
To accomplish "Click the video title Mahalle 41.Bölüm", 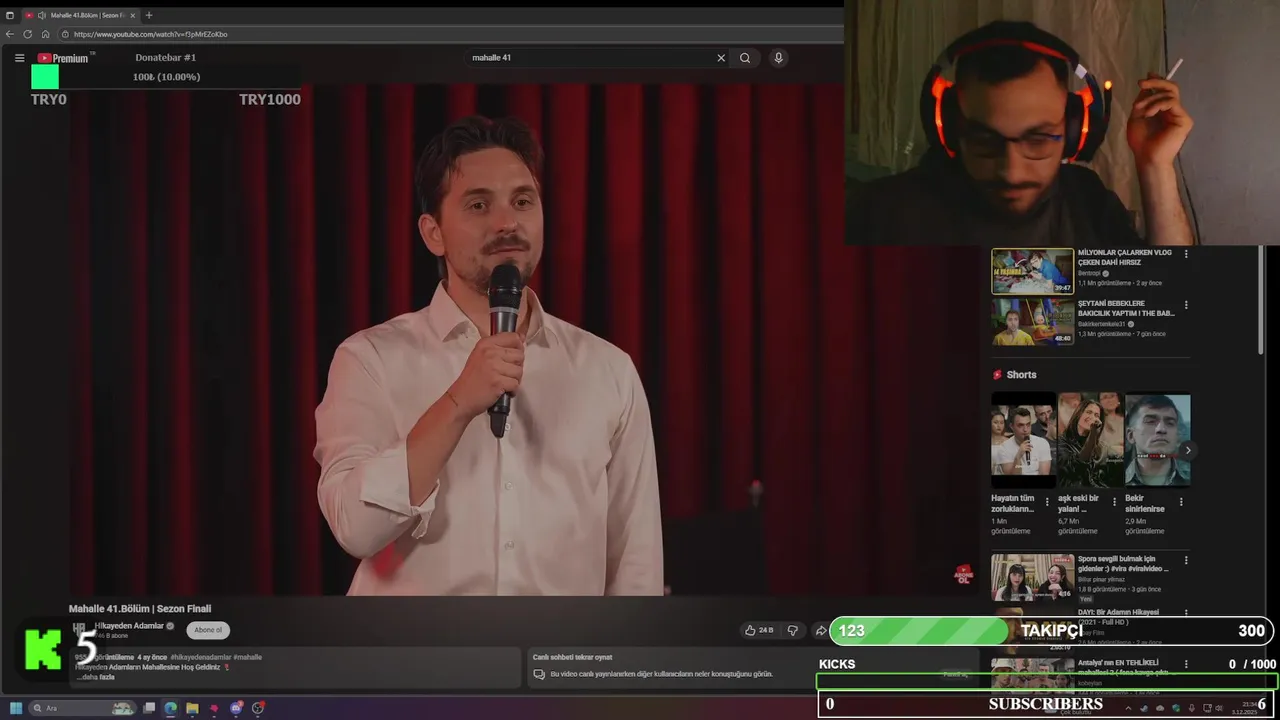I will [x=140, y=608].
